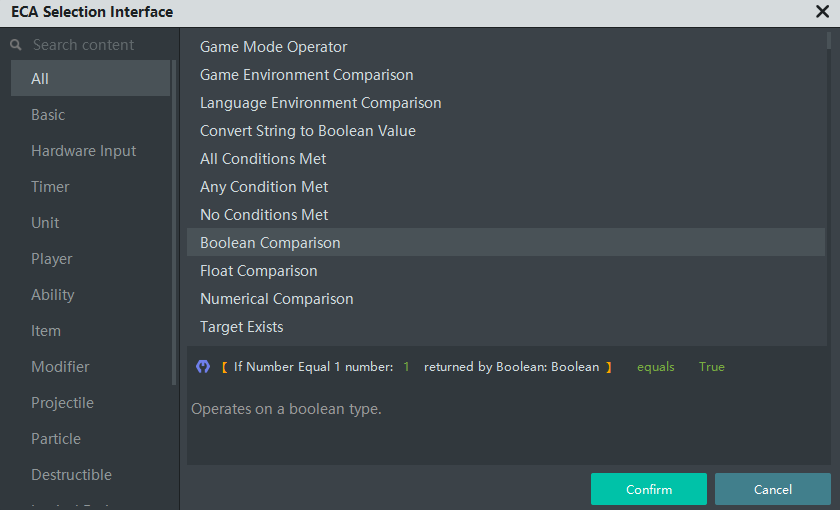Viewport: 840px width, 510px height.
Task: Select Game Mode Operator entry
Action: pos(274,47)
